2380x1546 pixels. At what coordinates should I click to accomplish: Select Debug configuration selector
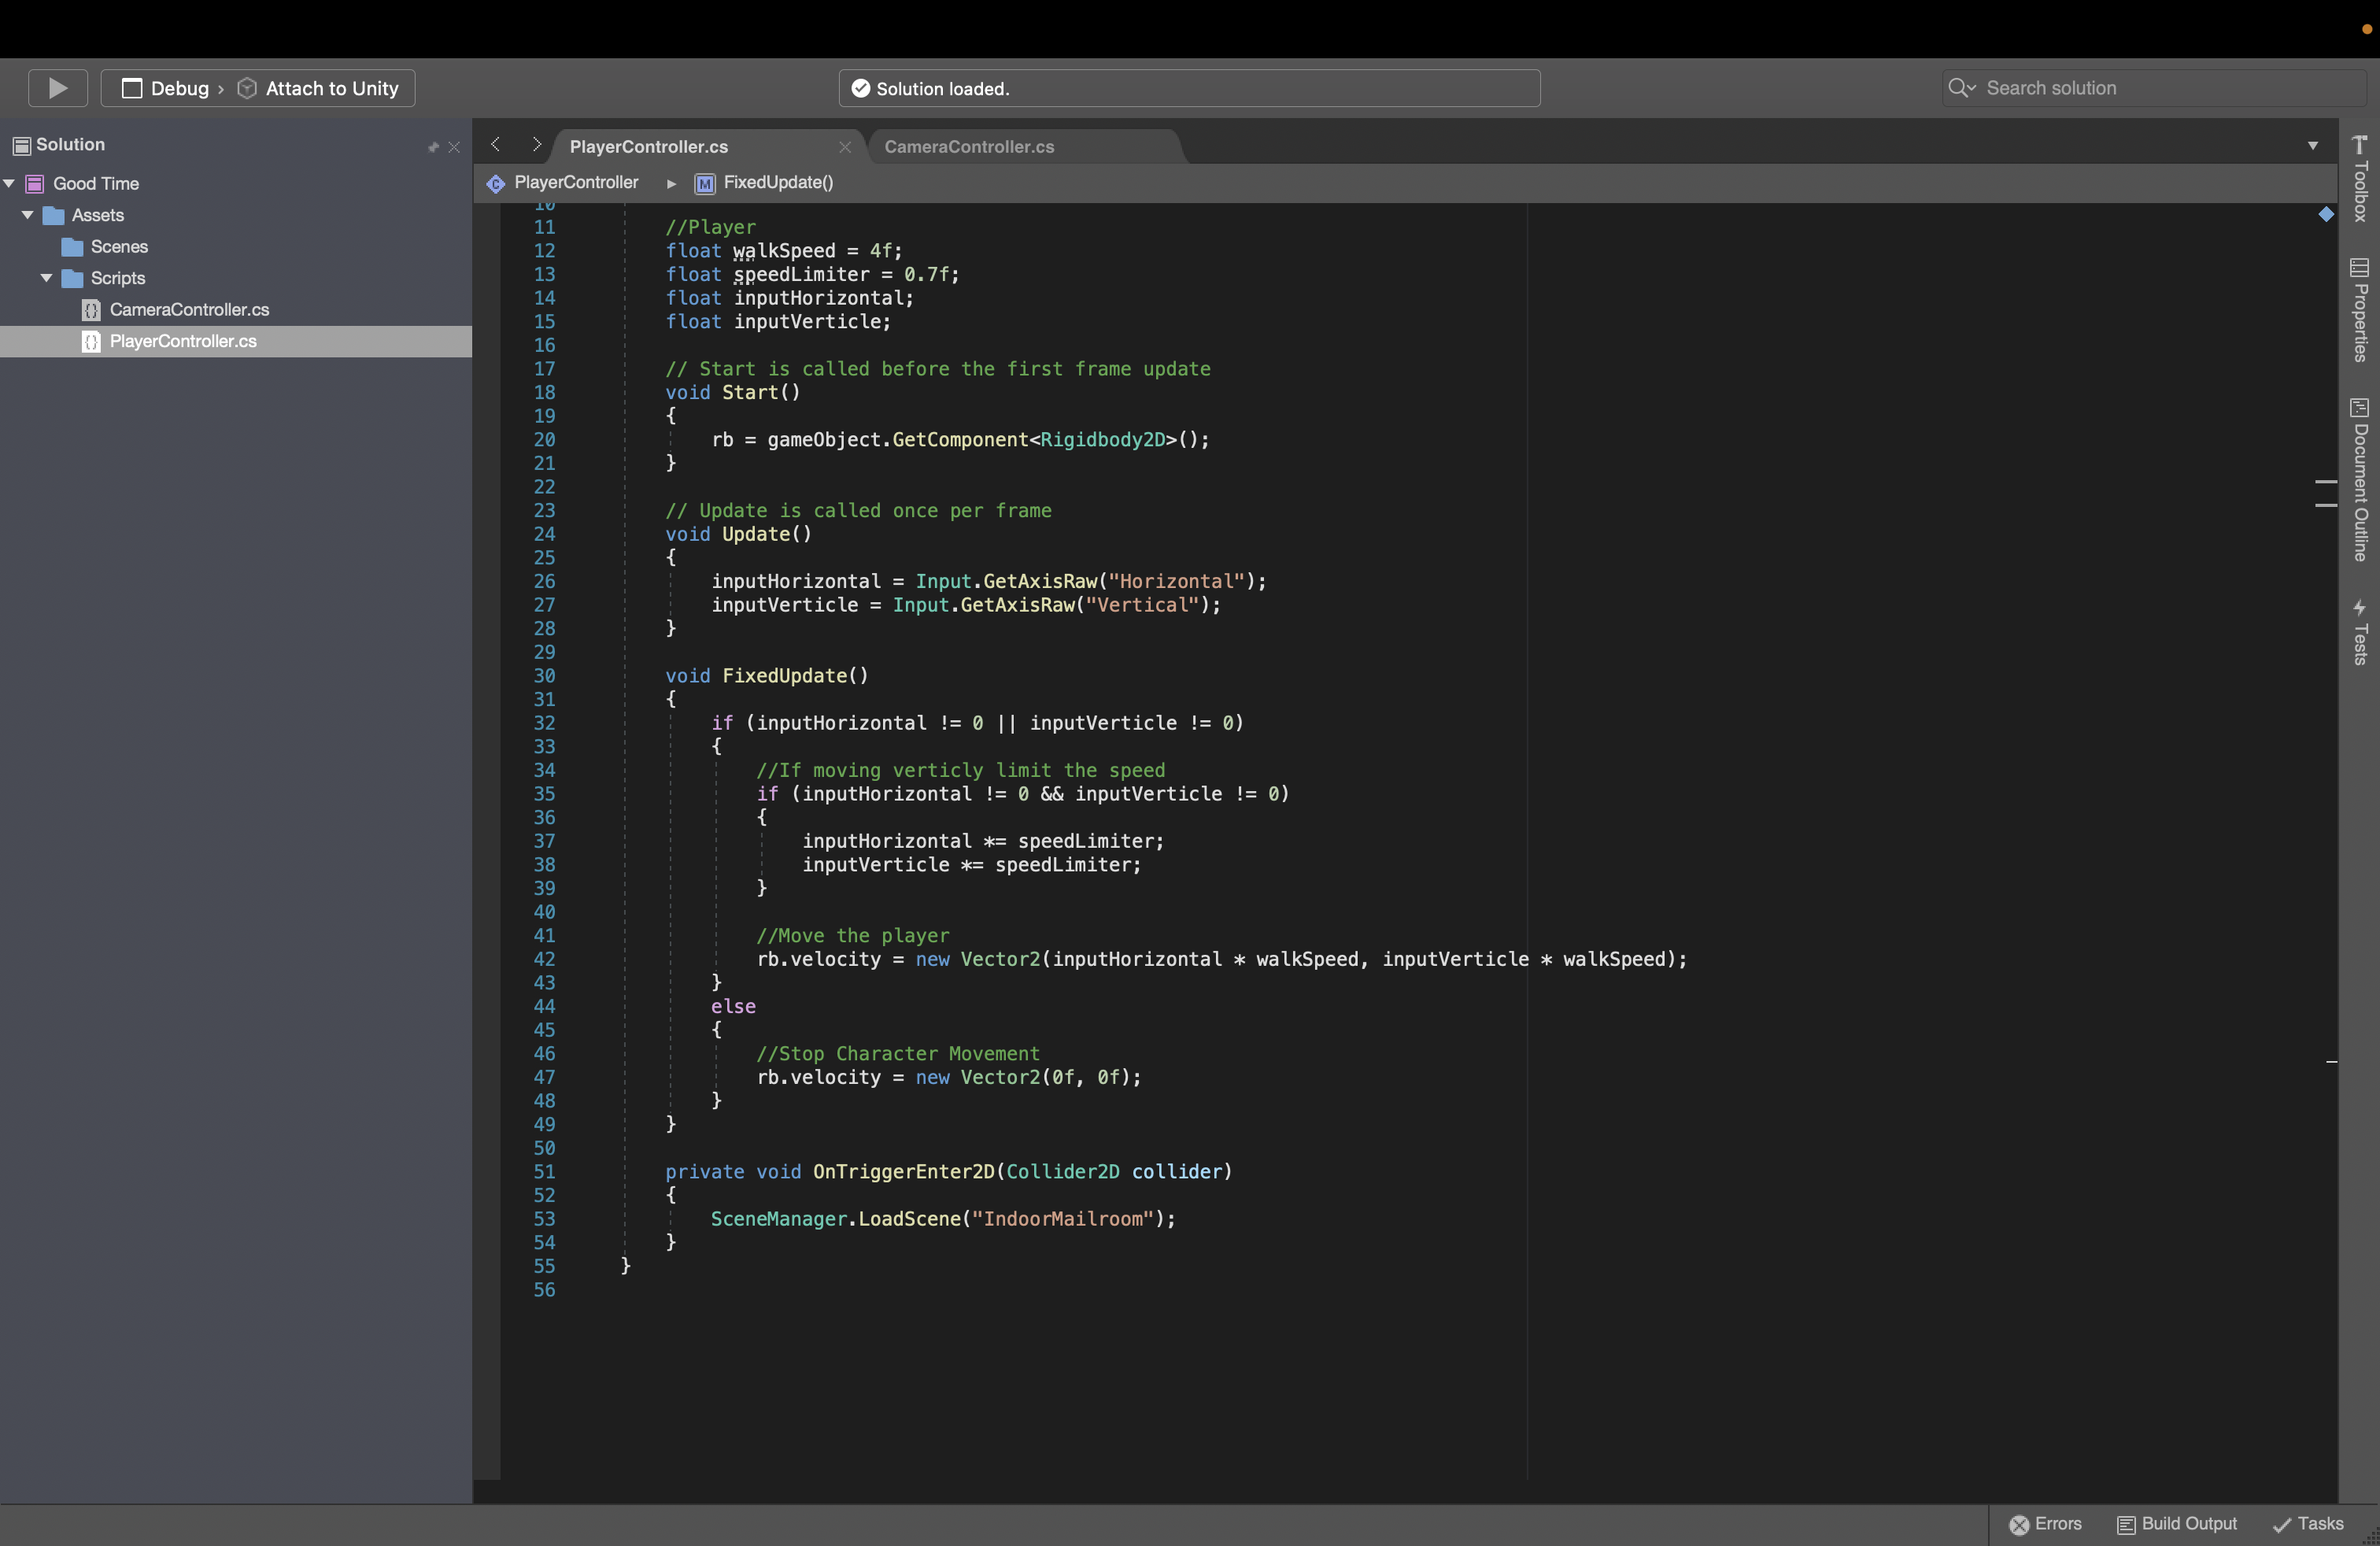(x=168, y=88)
